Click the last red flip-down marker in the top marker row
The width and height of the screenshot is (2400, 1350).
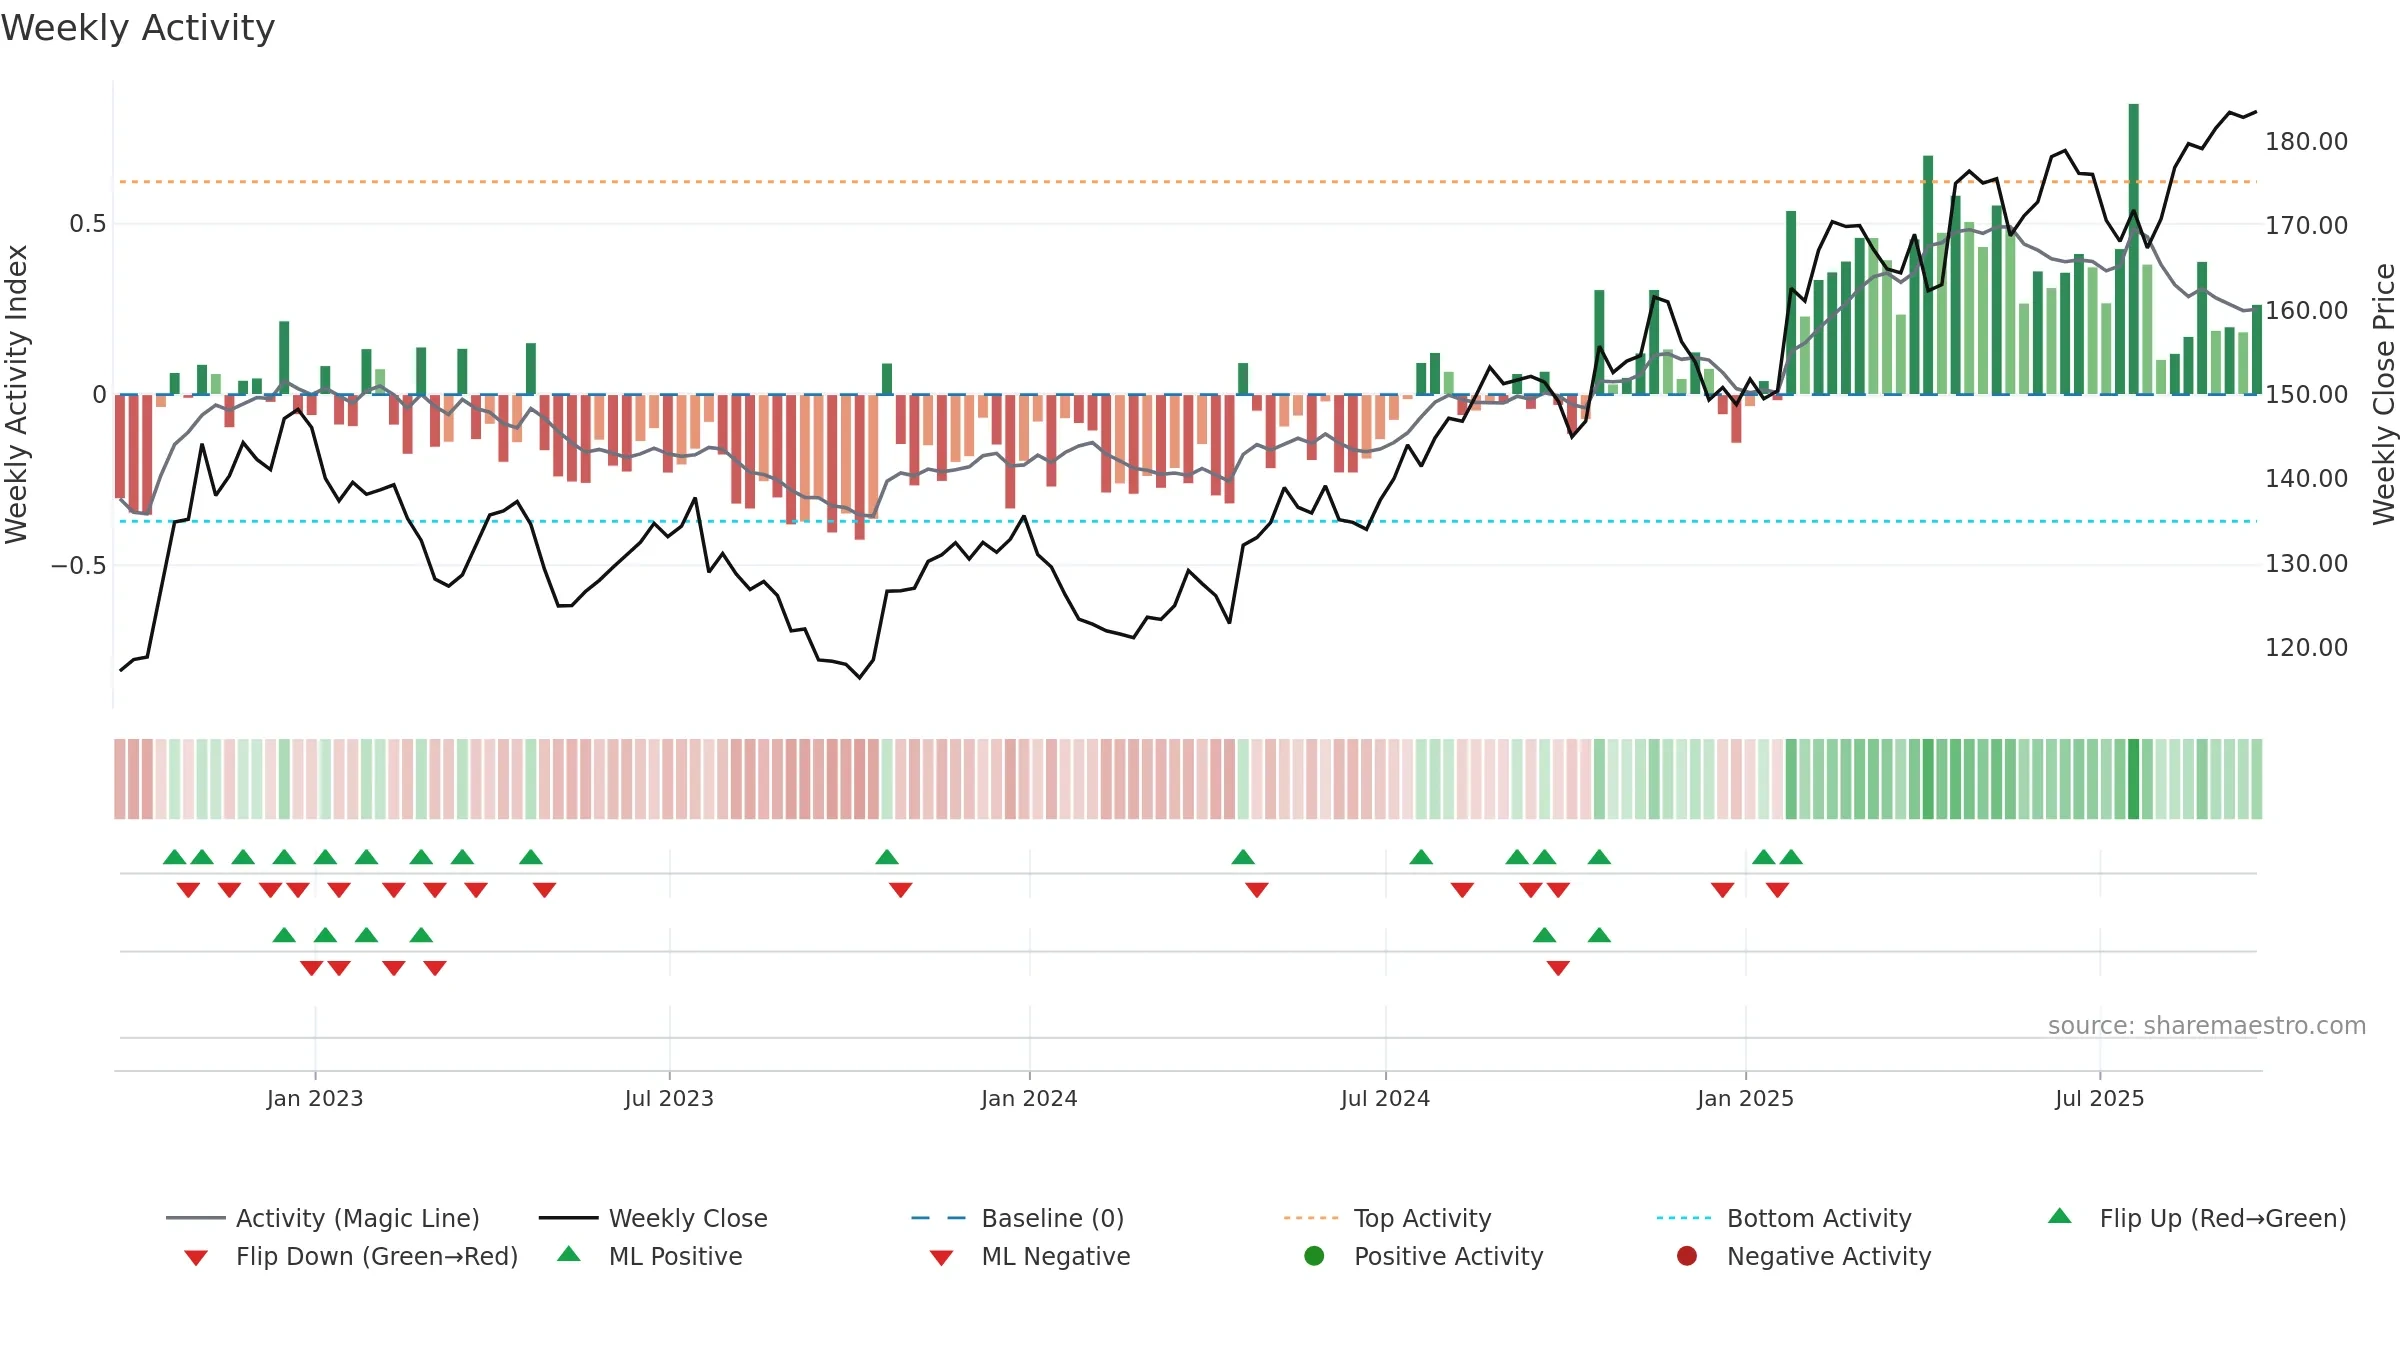click(1777, 890)
